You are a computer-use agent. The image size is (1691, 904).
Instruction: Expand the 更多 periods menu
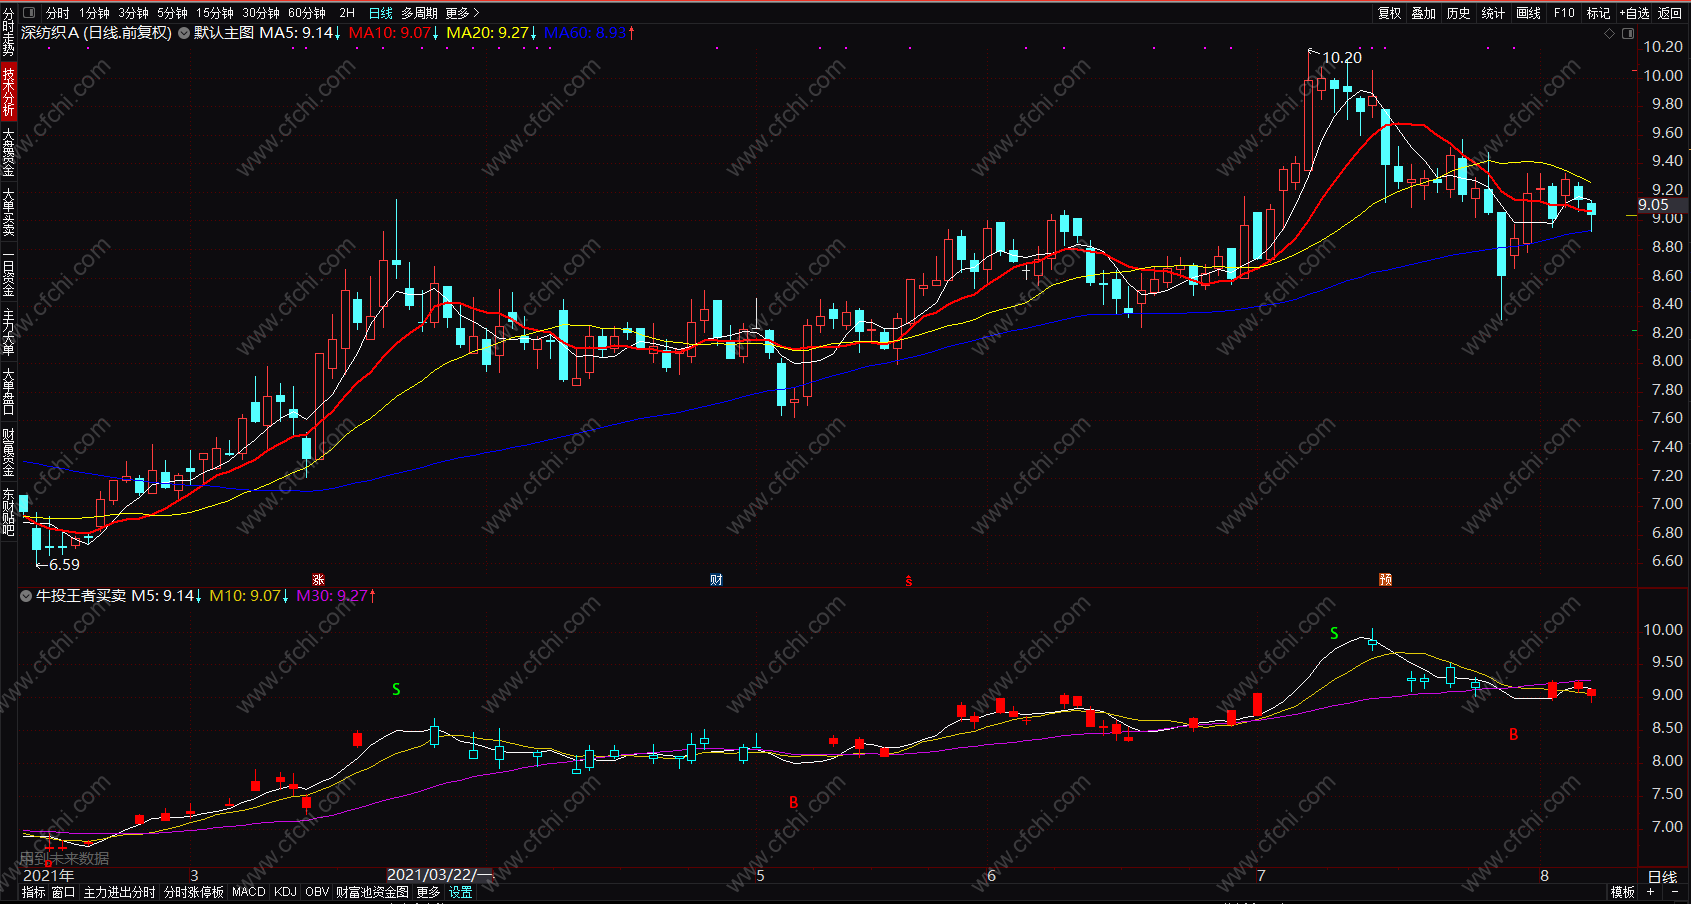point(462,13)
